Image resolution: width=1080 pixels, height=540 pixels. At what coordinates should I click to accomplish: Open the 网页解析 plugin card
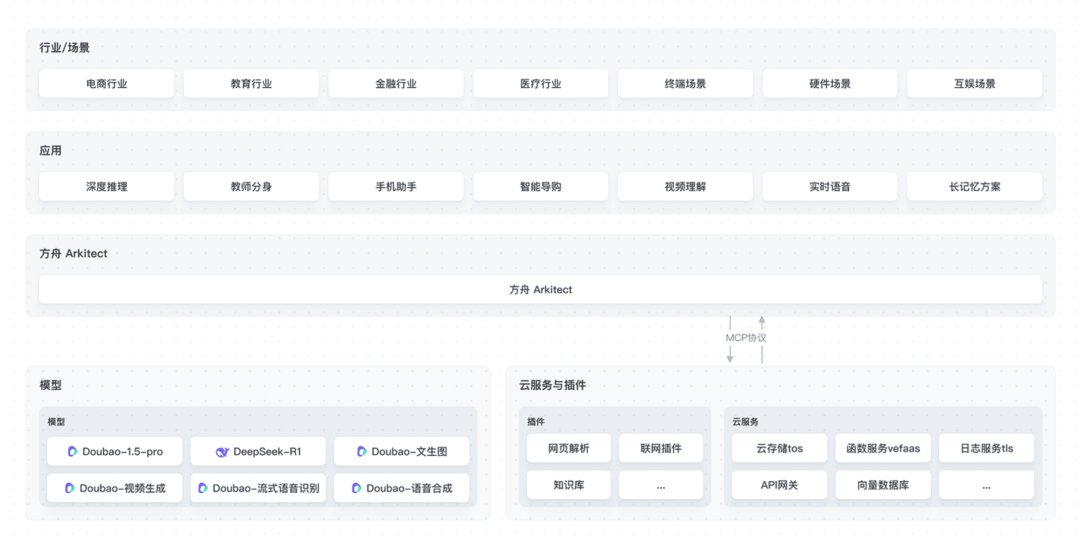coord(569,448)
